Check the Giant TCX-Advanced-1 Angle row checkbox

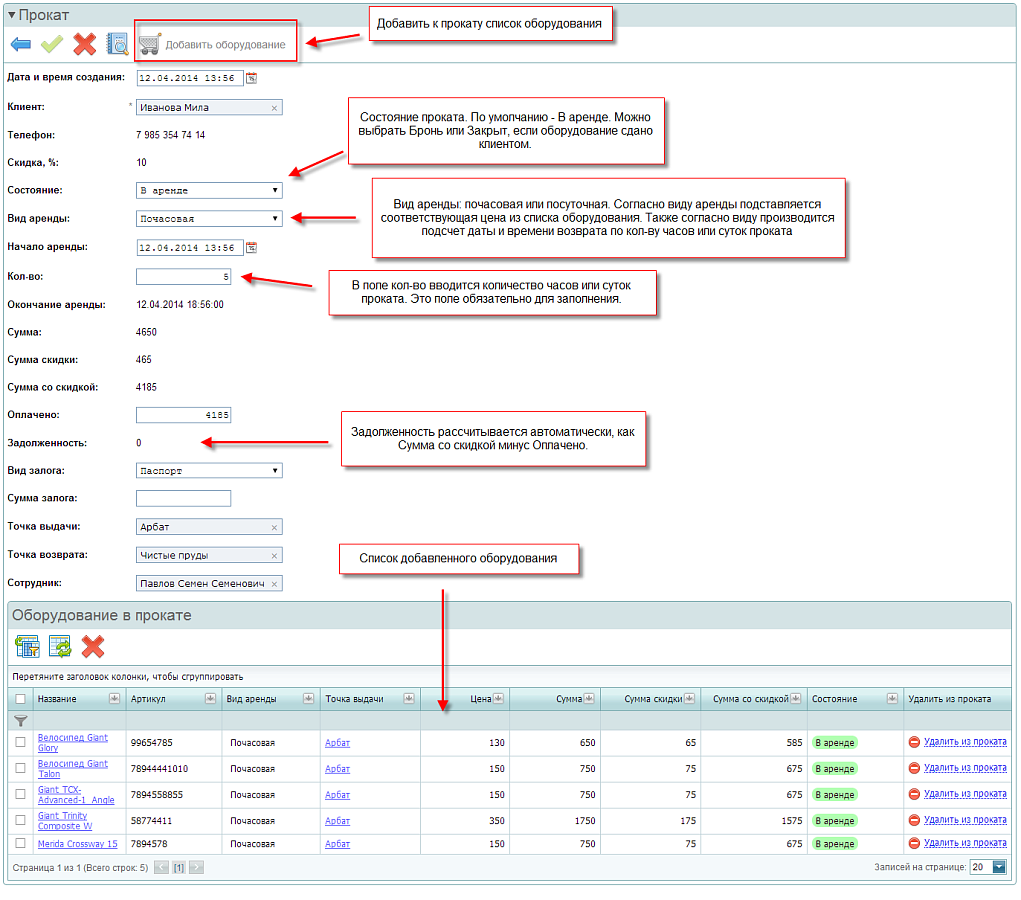pyautogui.click(x=20, y=795)
